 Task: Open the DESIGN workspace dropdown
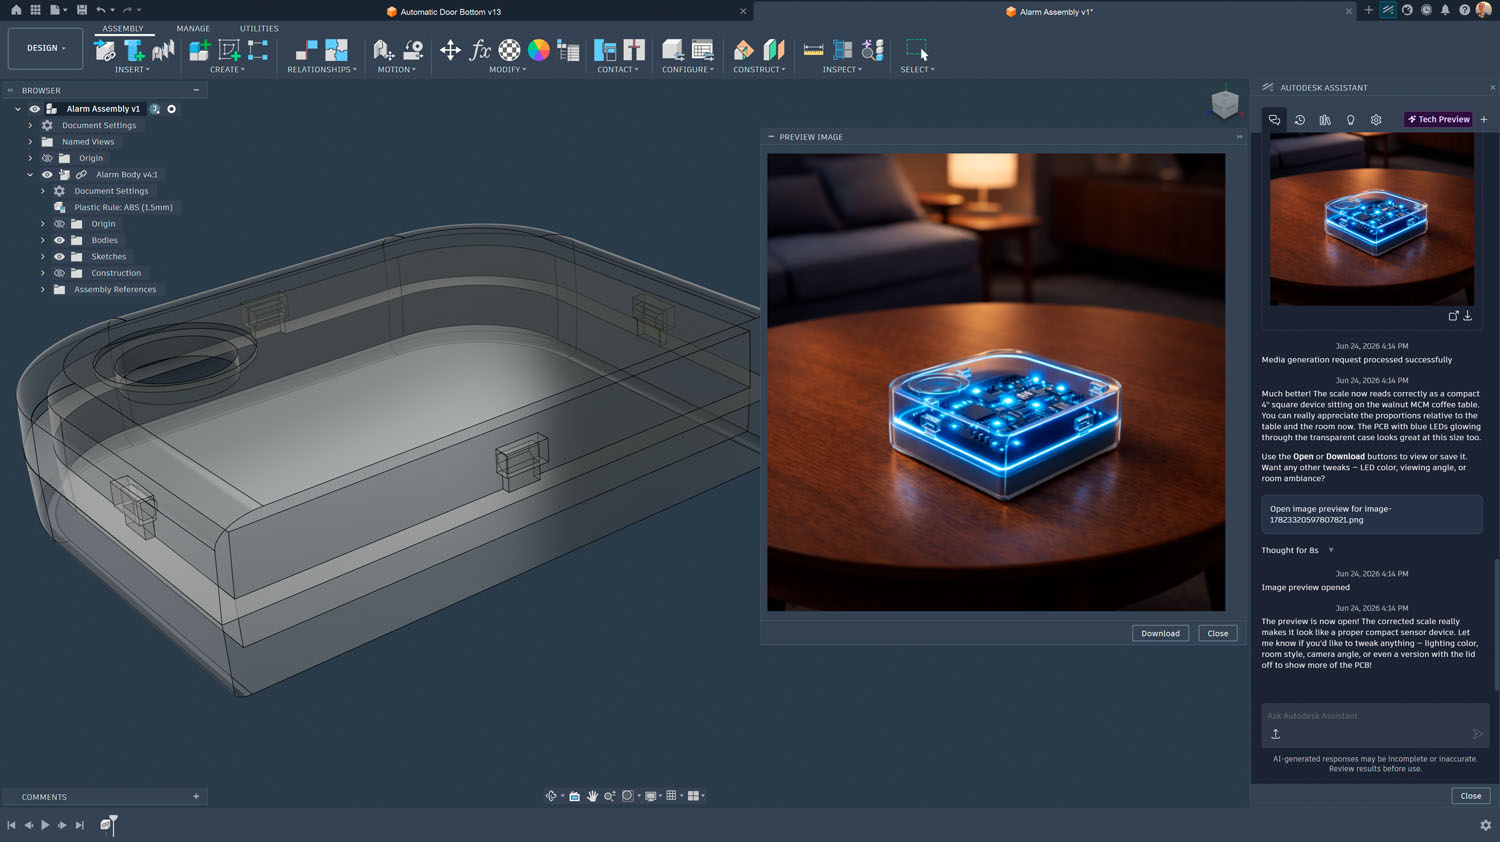coord(45,48)
